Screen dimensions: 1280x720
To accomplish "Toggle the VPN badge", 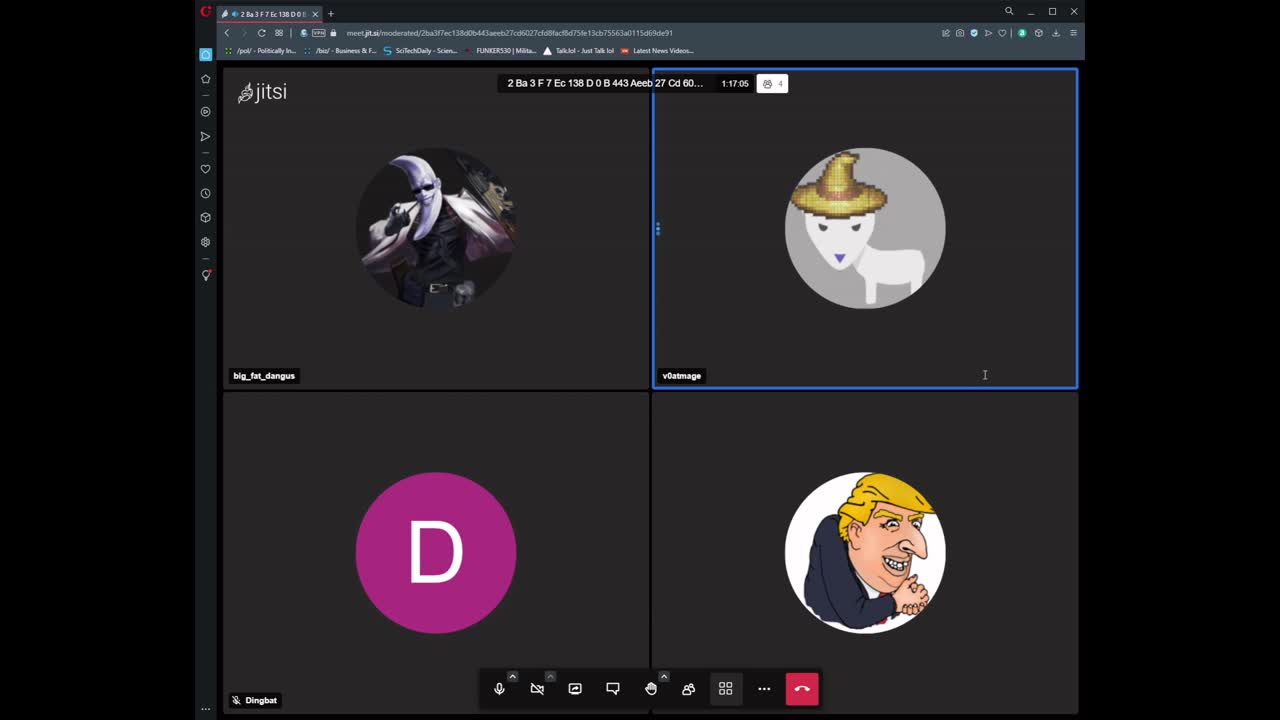I will pos(319,33).
